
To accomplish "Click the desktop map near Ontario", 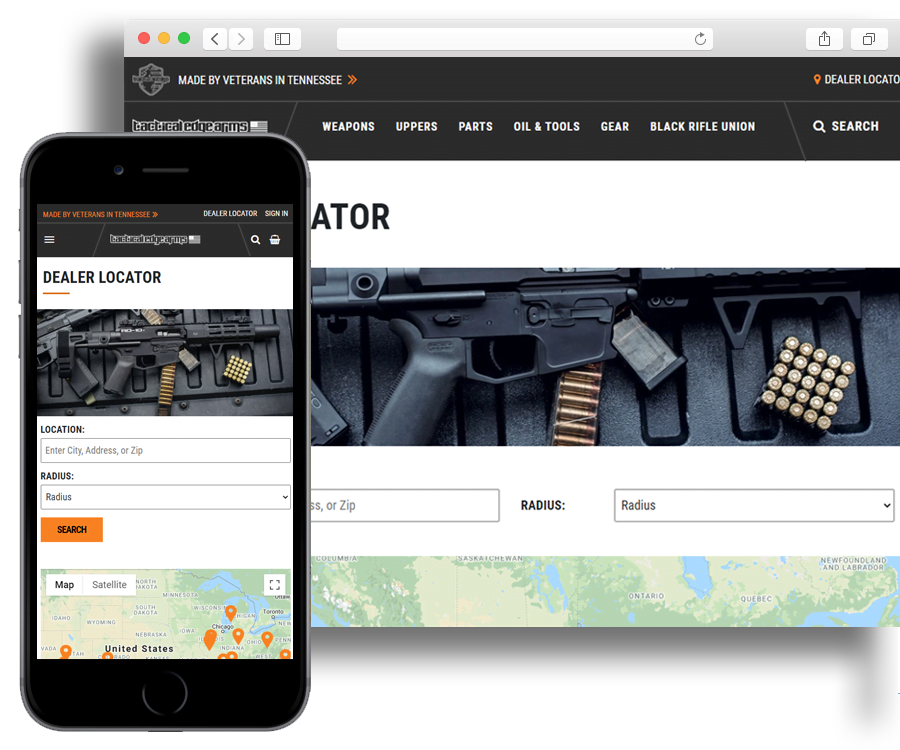I will [x=646, y=596].
